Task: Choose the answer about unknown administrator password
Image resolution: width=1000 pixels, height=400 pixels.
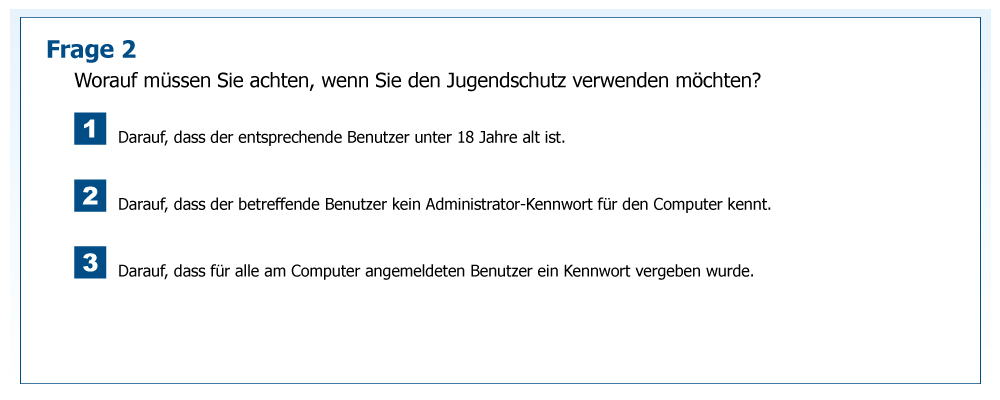Action: [x=444, y=204]
